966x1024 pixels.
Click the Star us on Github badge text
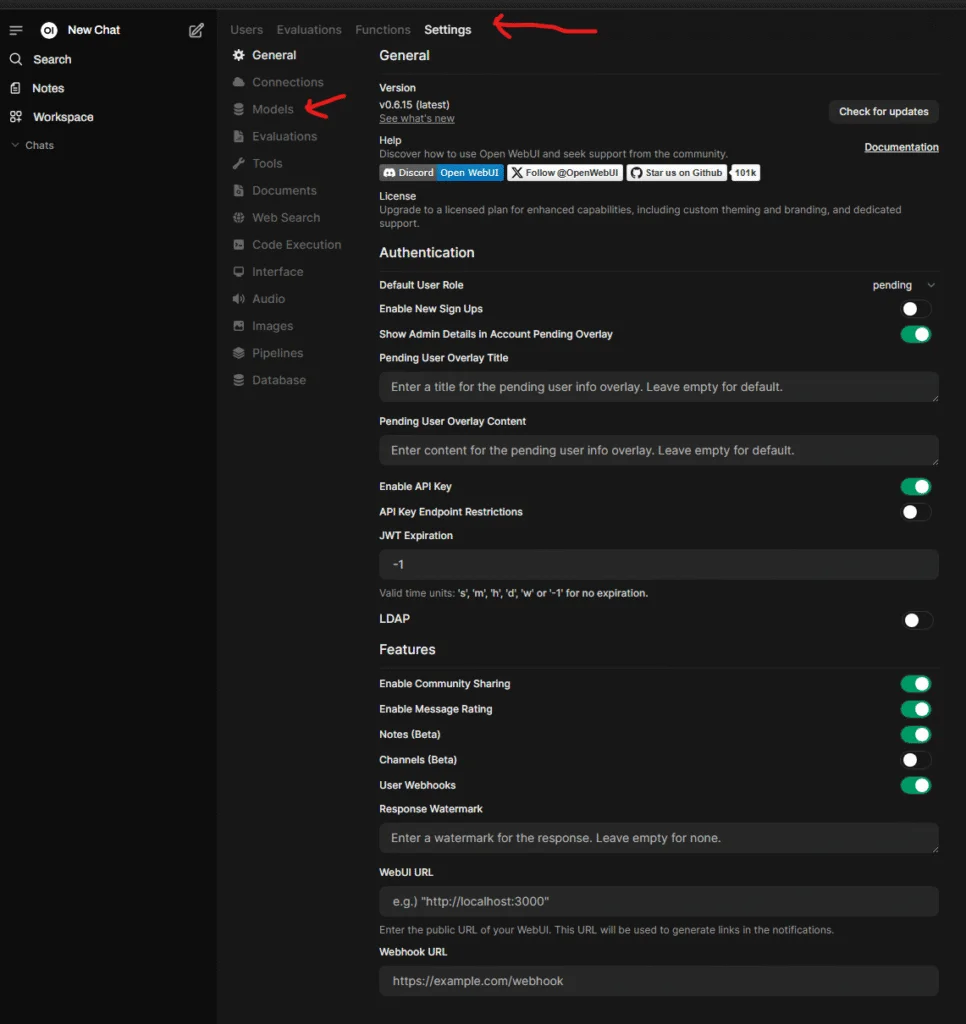683,173
